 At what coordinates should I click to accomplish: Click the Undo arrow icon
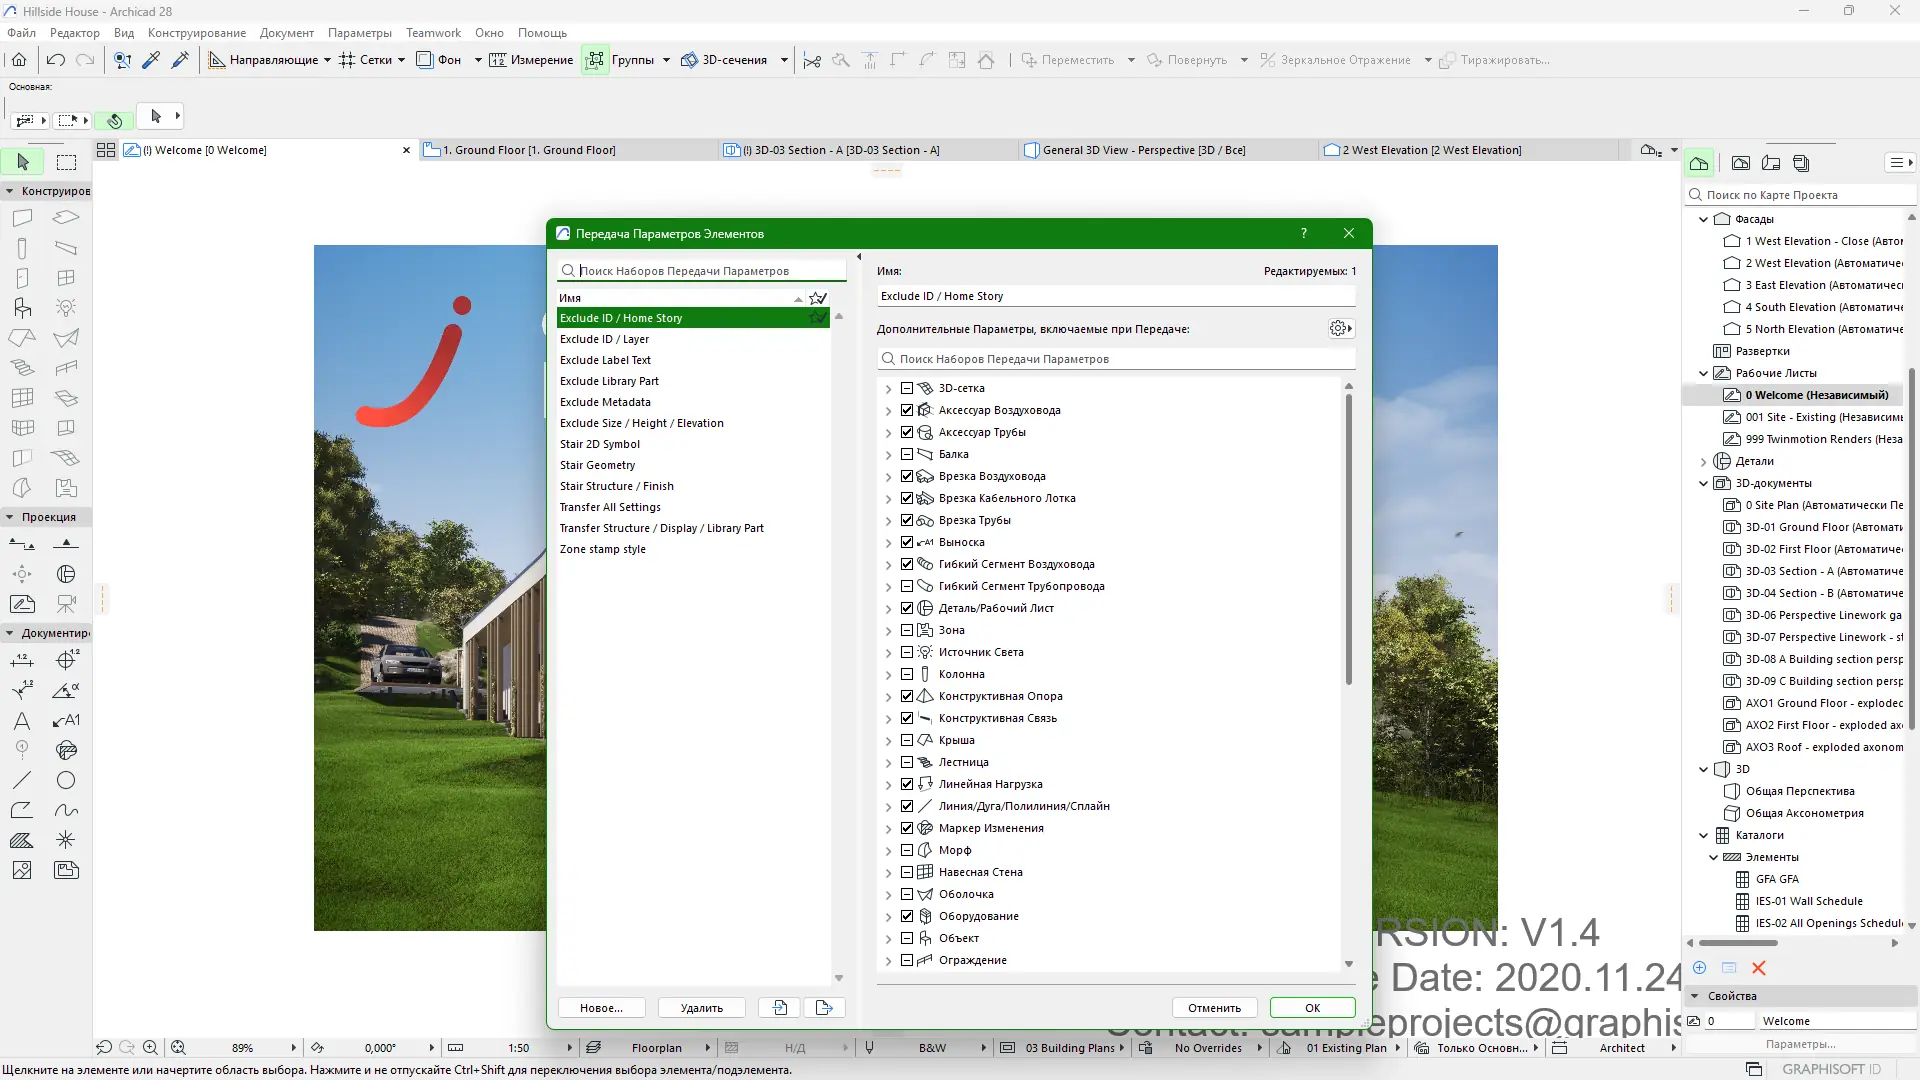pos(56,60)
